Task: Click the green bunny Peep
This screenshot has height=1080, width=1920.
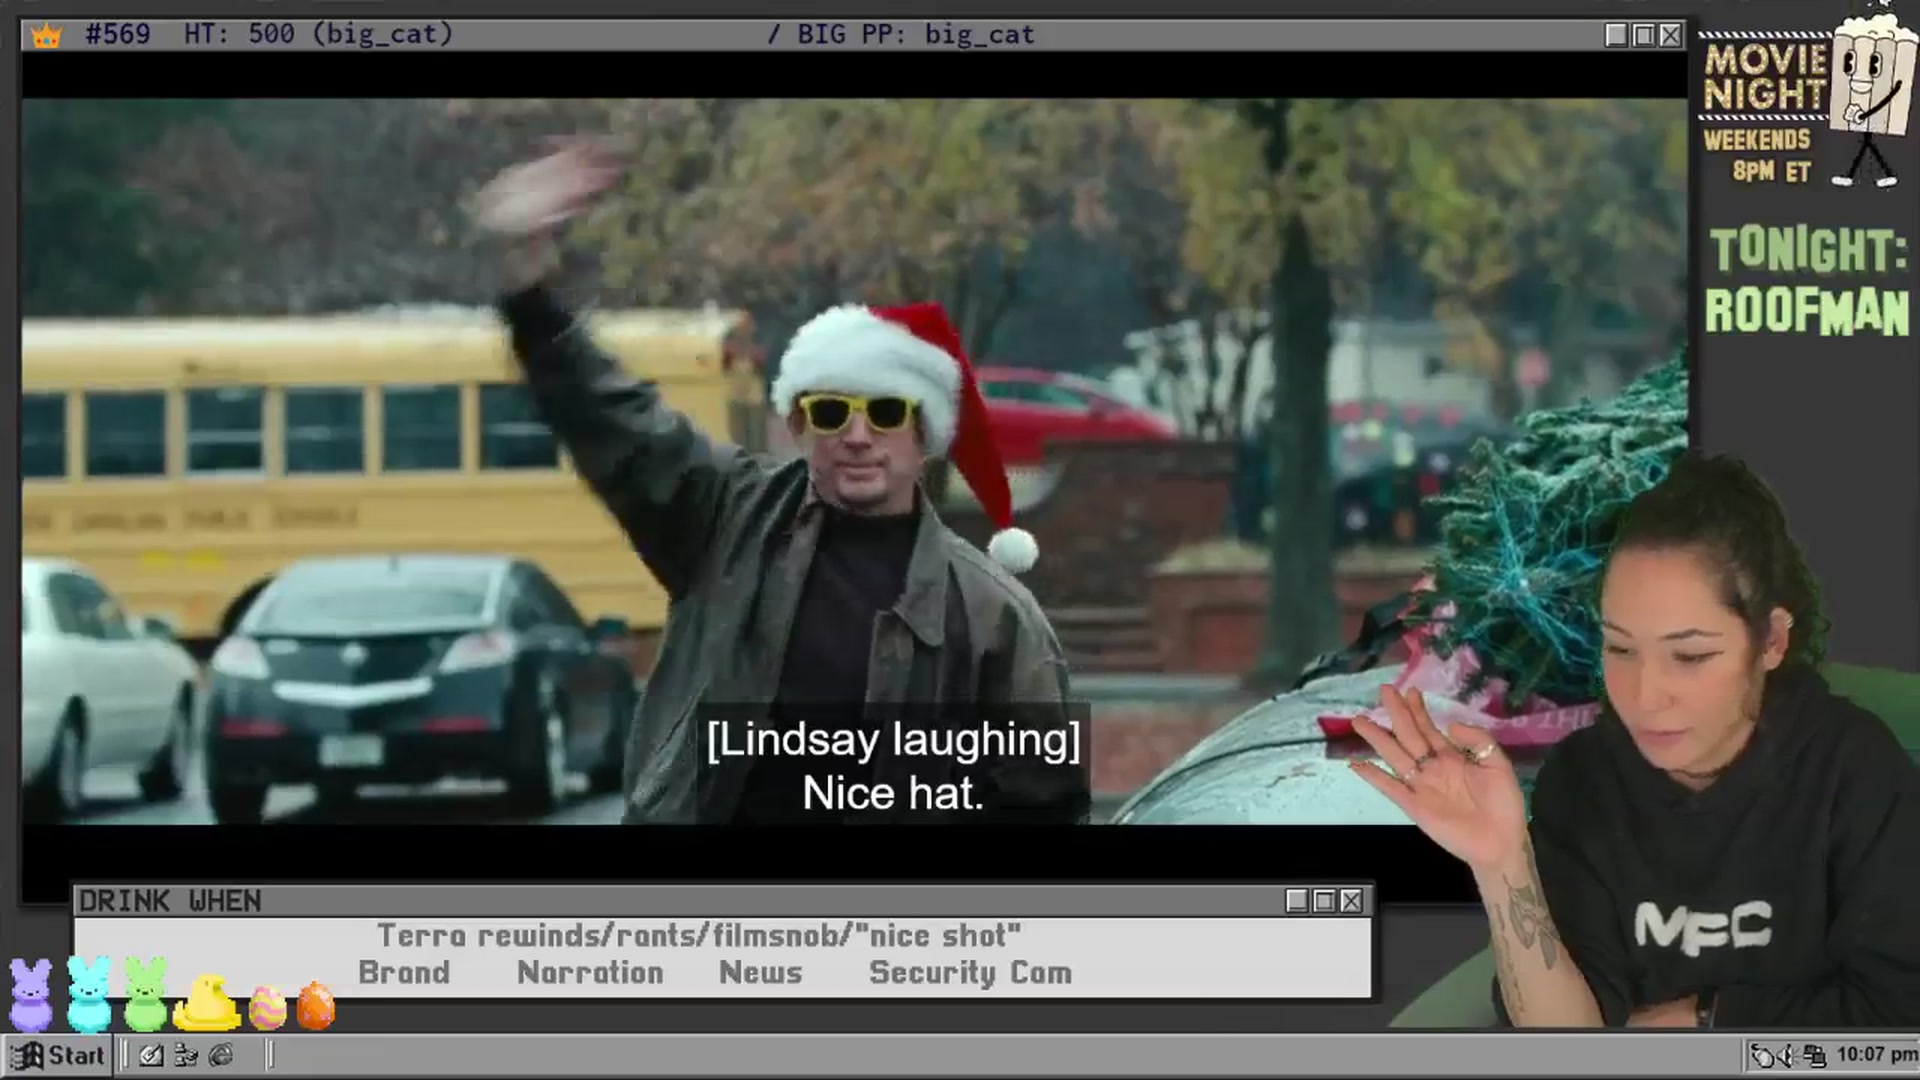Action: (x=145, y=994)
